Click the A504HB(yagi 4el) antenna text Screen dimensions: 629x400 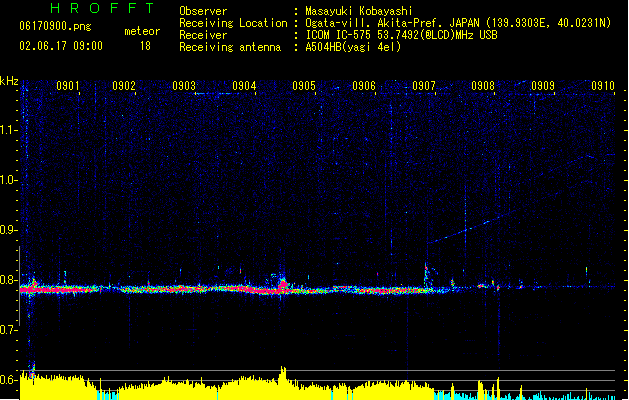click(x=353, y=47)
